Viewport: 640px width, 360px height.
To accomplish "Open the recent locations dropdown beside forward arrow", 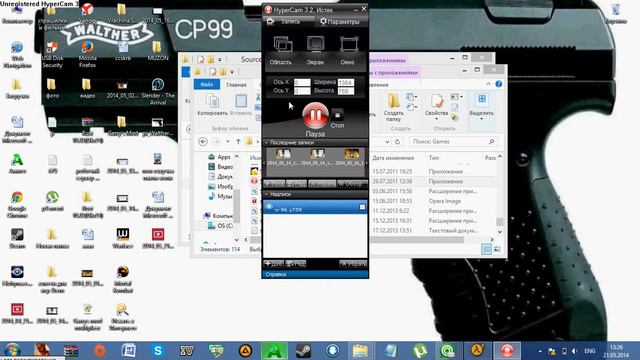I will point(228,142).
